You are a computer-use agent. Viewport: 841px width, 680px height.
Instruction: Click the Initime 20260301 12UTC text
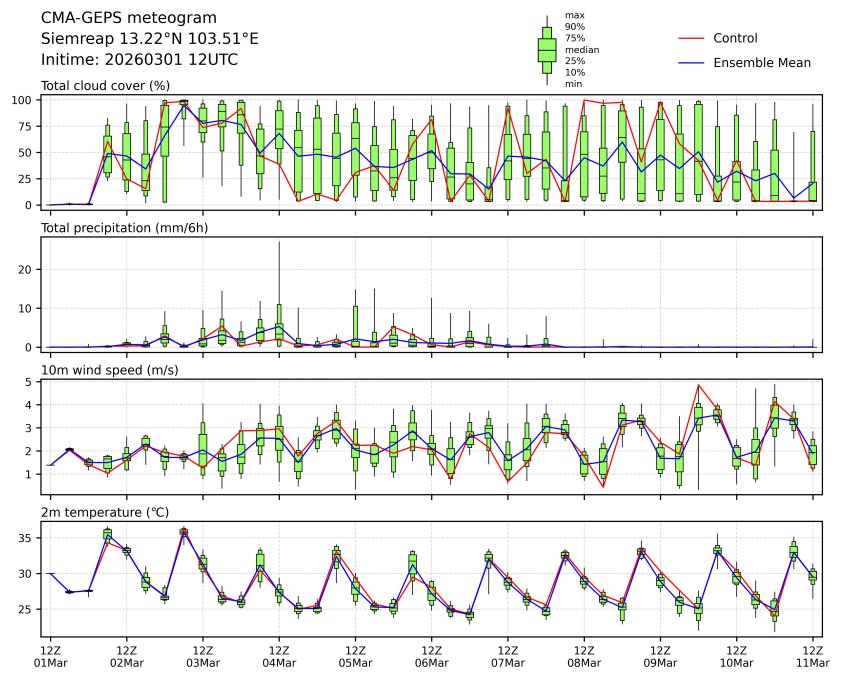(139, 60)
